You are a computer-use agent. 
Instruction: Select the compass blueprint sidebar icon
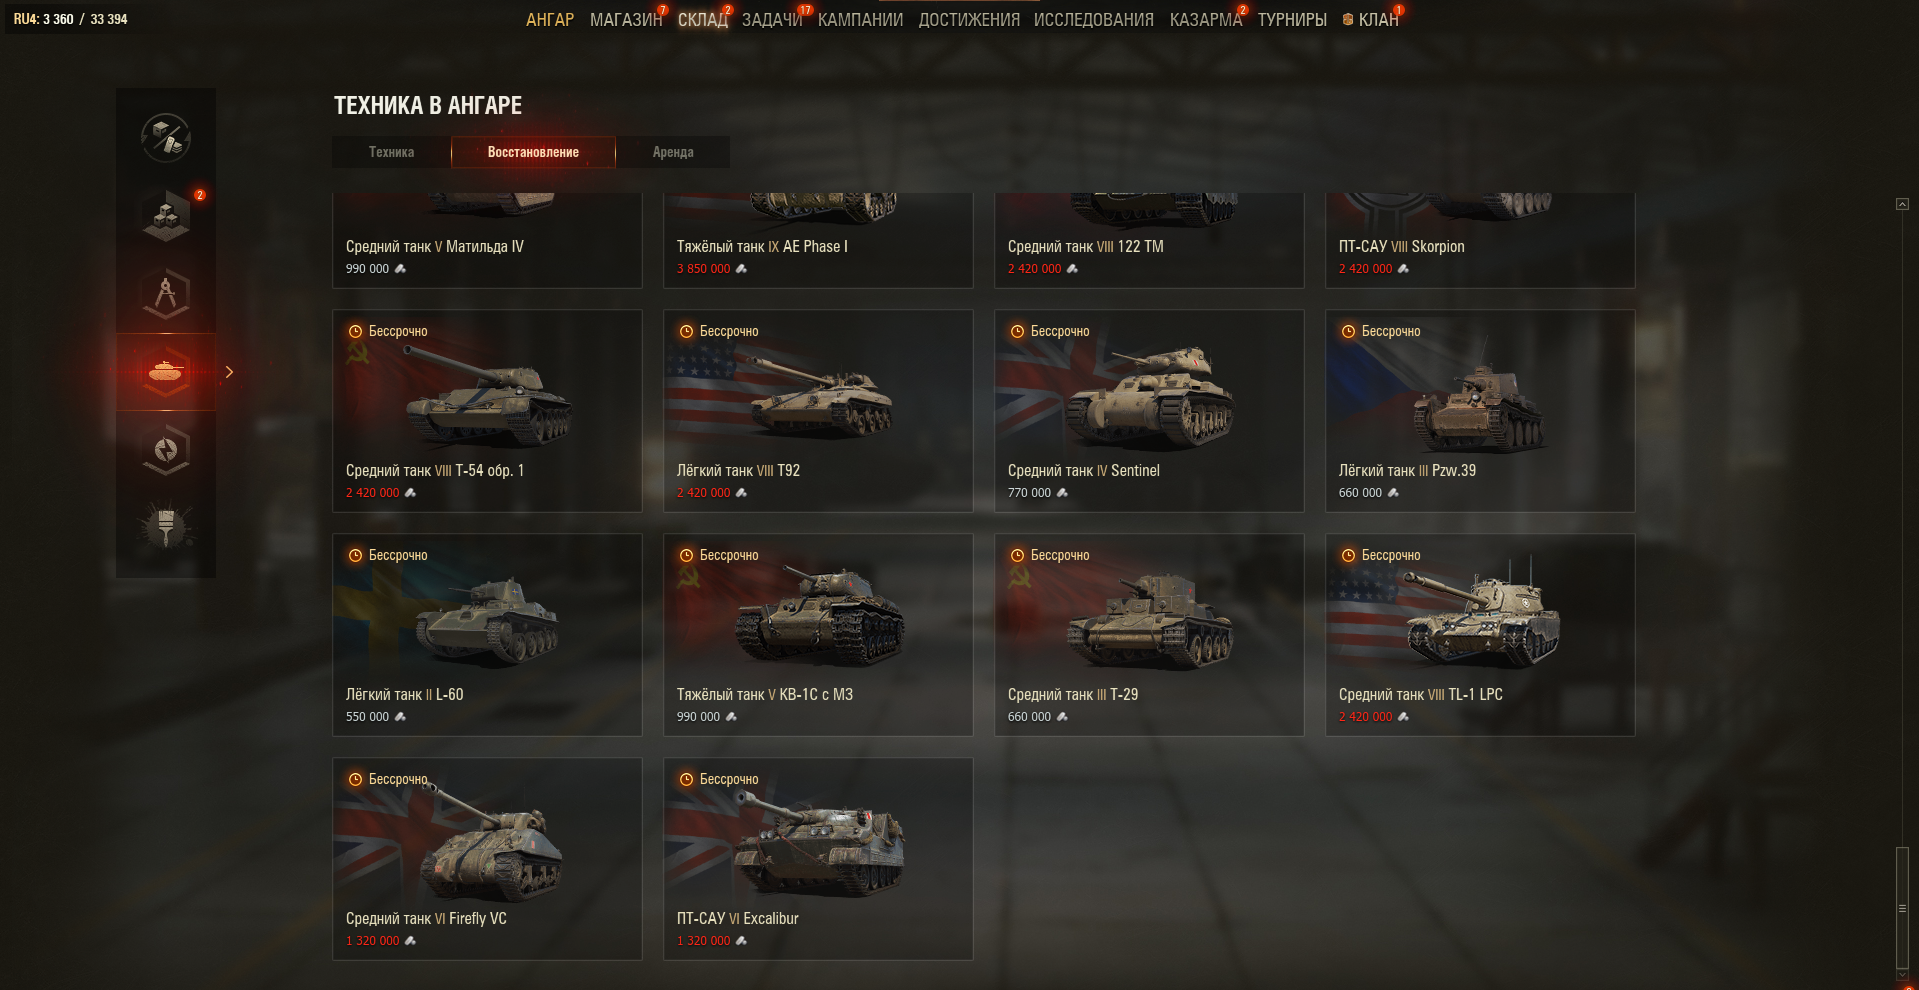tap(166, 293)
